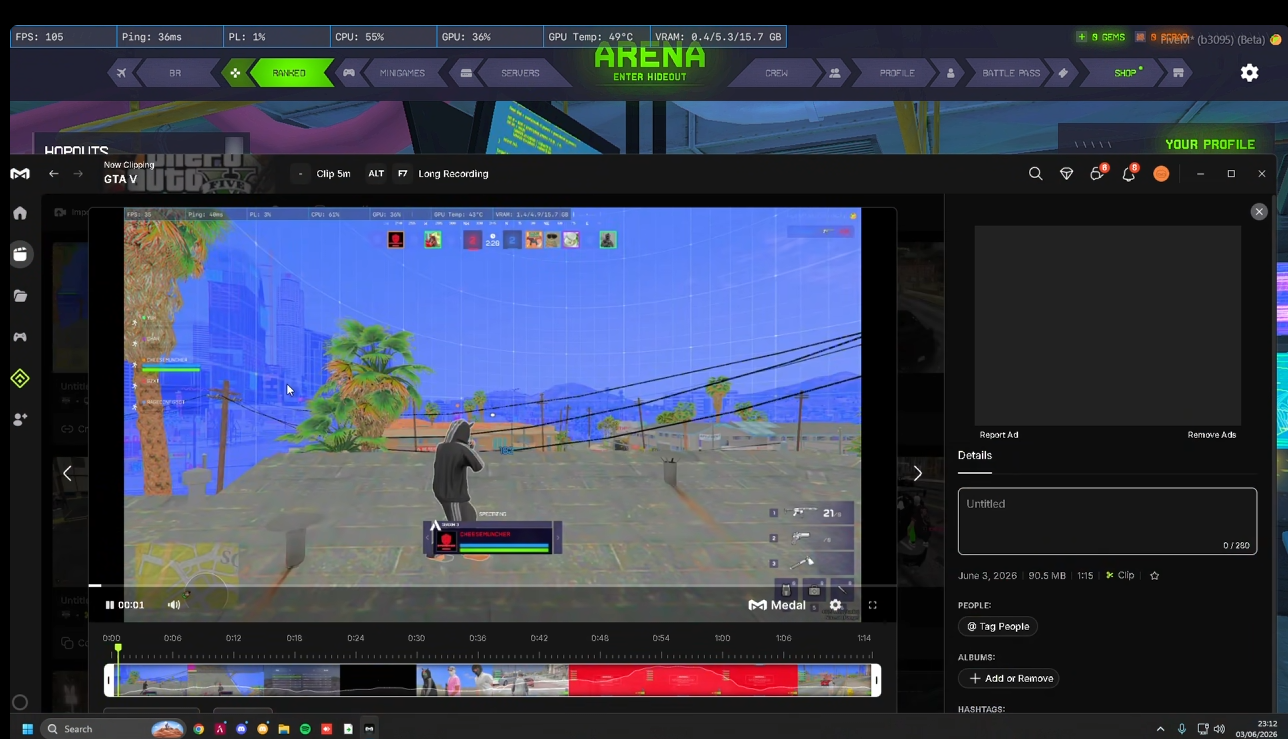Click the Clip 5m shortcut label
The image size is (1288, 739).
tap(333, 174)
